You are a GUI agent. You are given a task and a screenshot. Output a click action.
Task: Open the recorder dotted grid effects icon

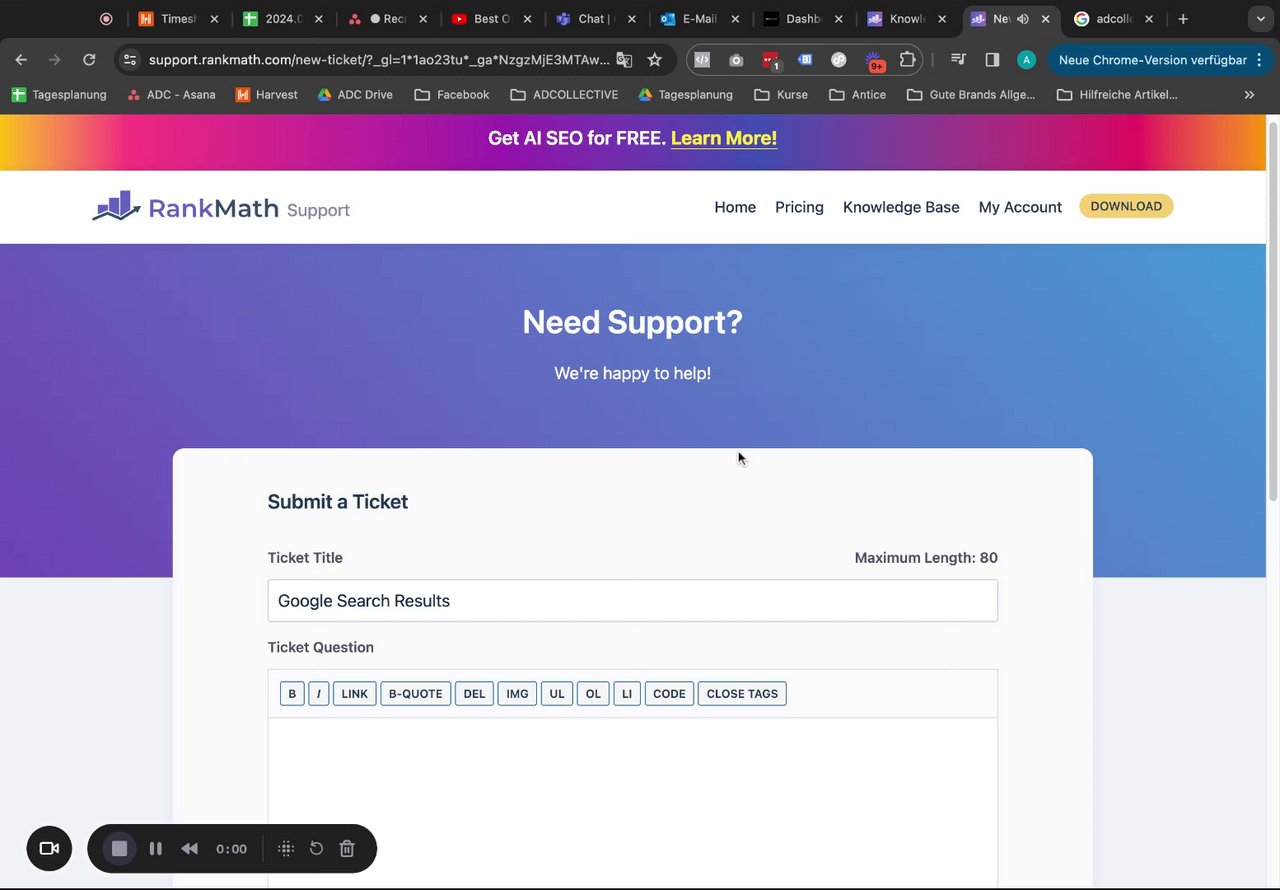[285, 848]
